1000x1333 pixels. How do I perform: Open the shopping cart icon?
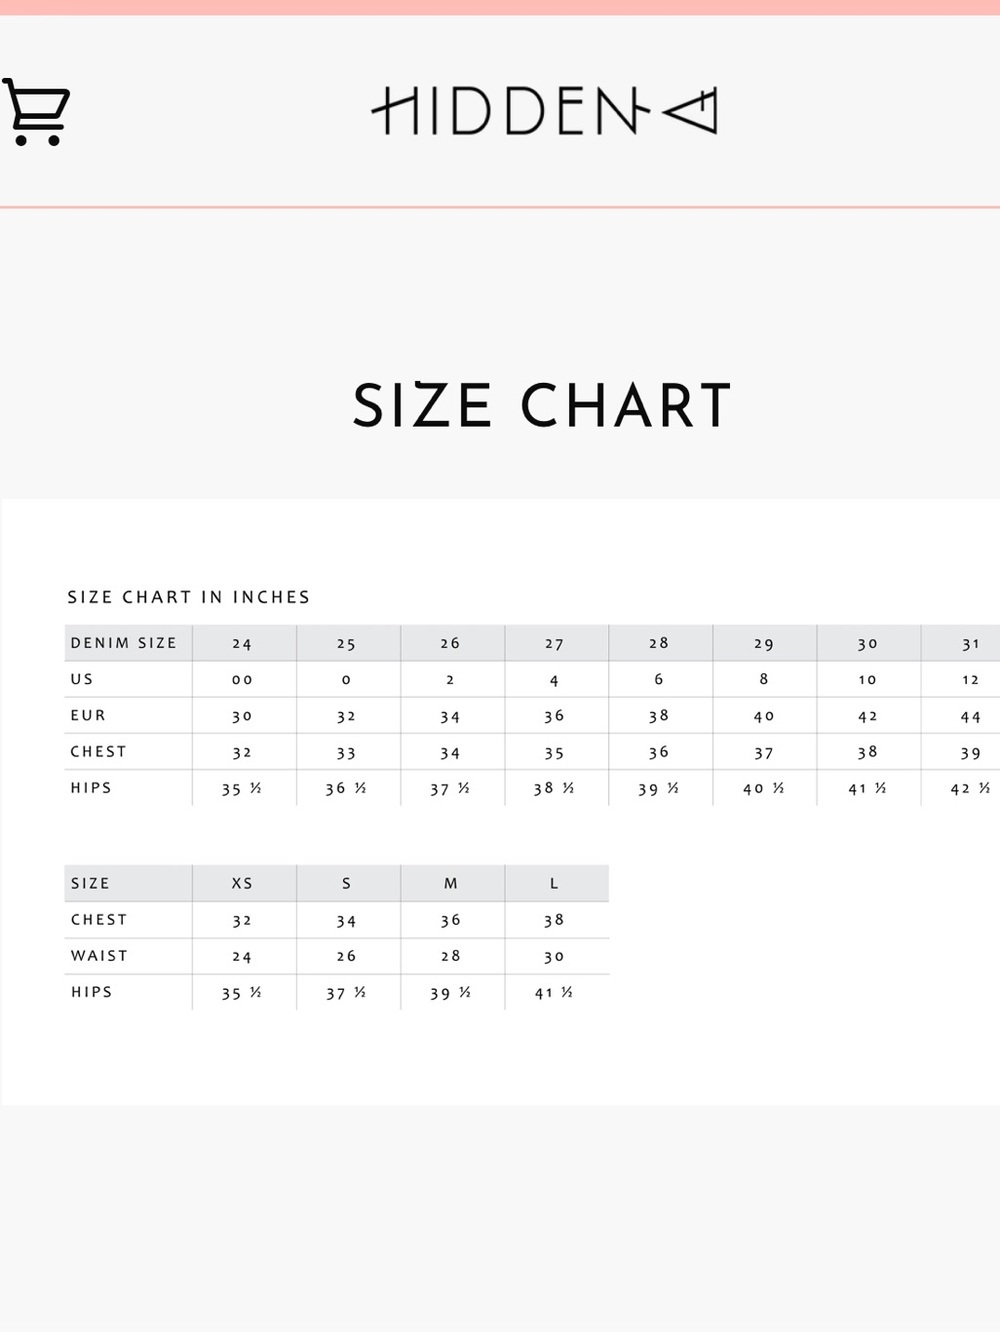tap(36, 112)
